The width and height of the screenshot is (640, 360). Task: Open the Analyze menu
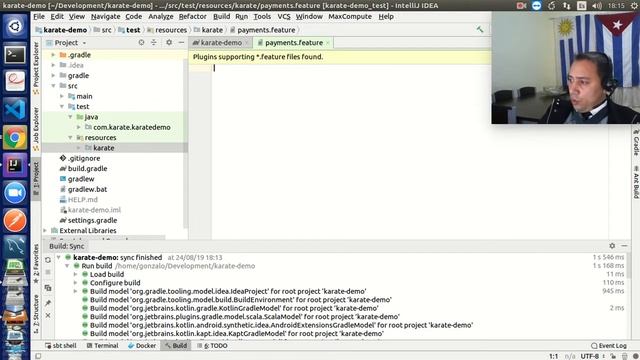point(160,17)
